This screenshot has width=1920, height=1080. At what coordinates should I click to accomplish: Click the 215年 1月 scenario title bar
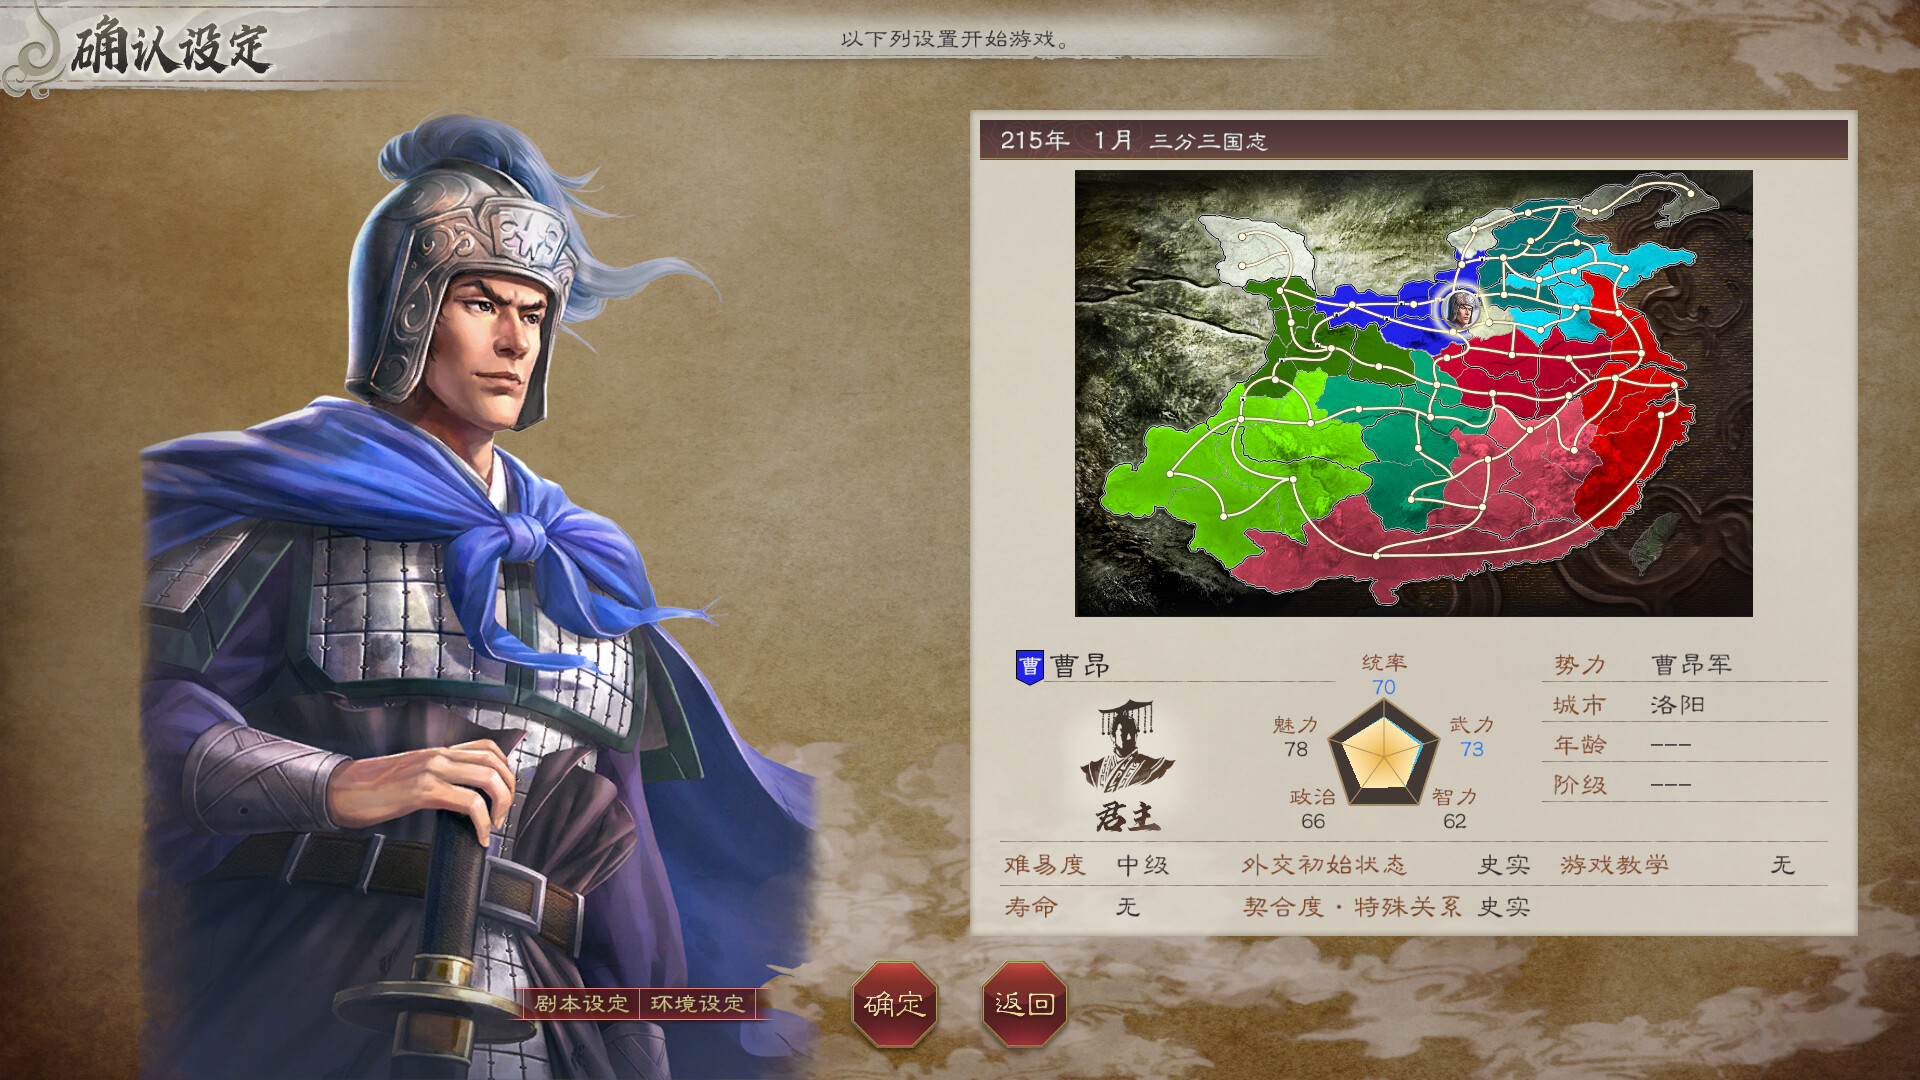[x=1413, y=140]
